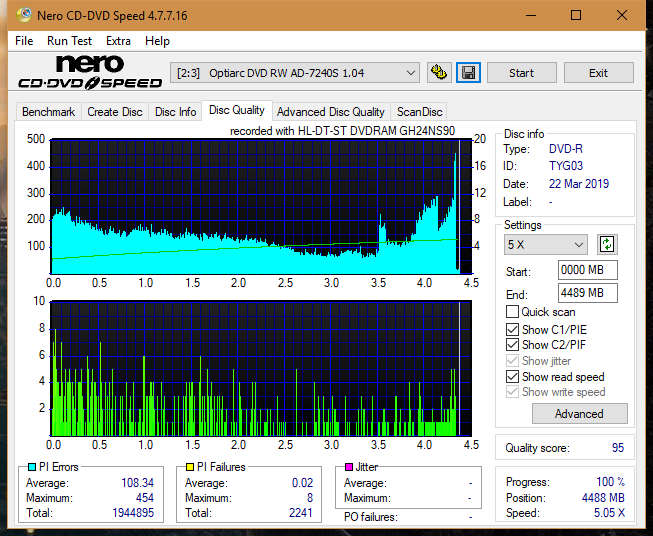Click PI Errors total 1944895
This screenshot has width=653, height=536.
point(133,513)
